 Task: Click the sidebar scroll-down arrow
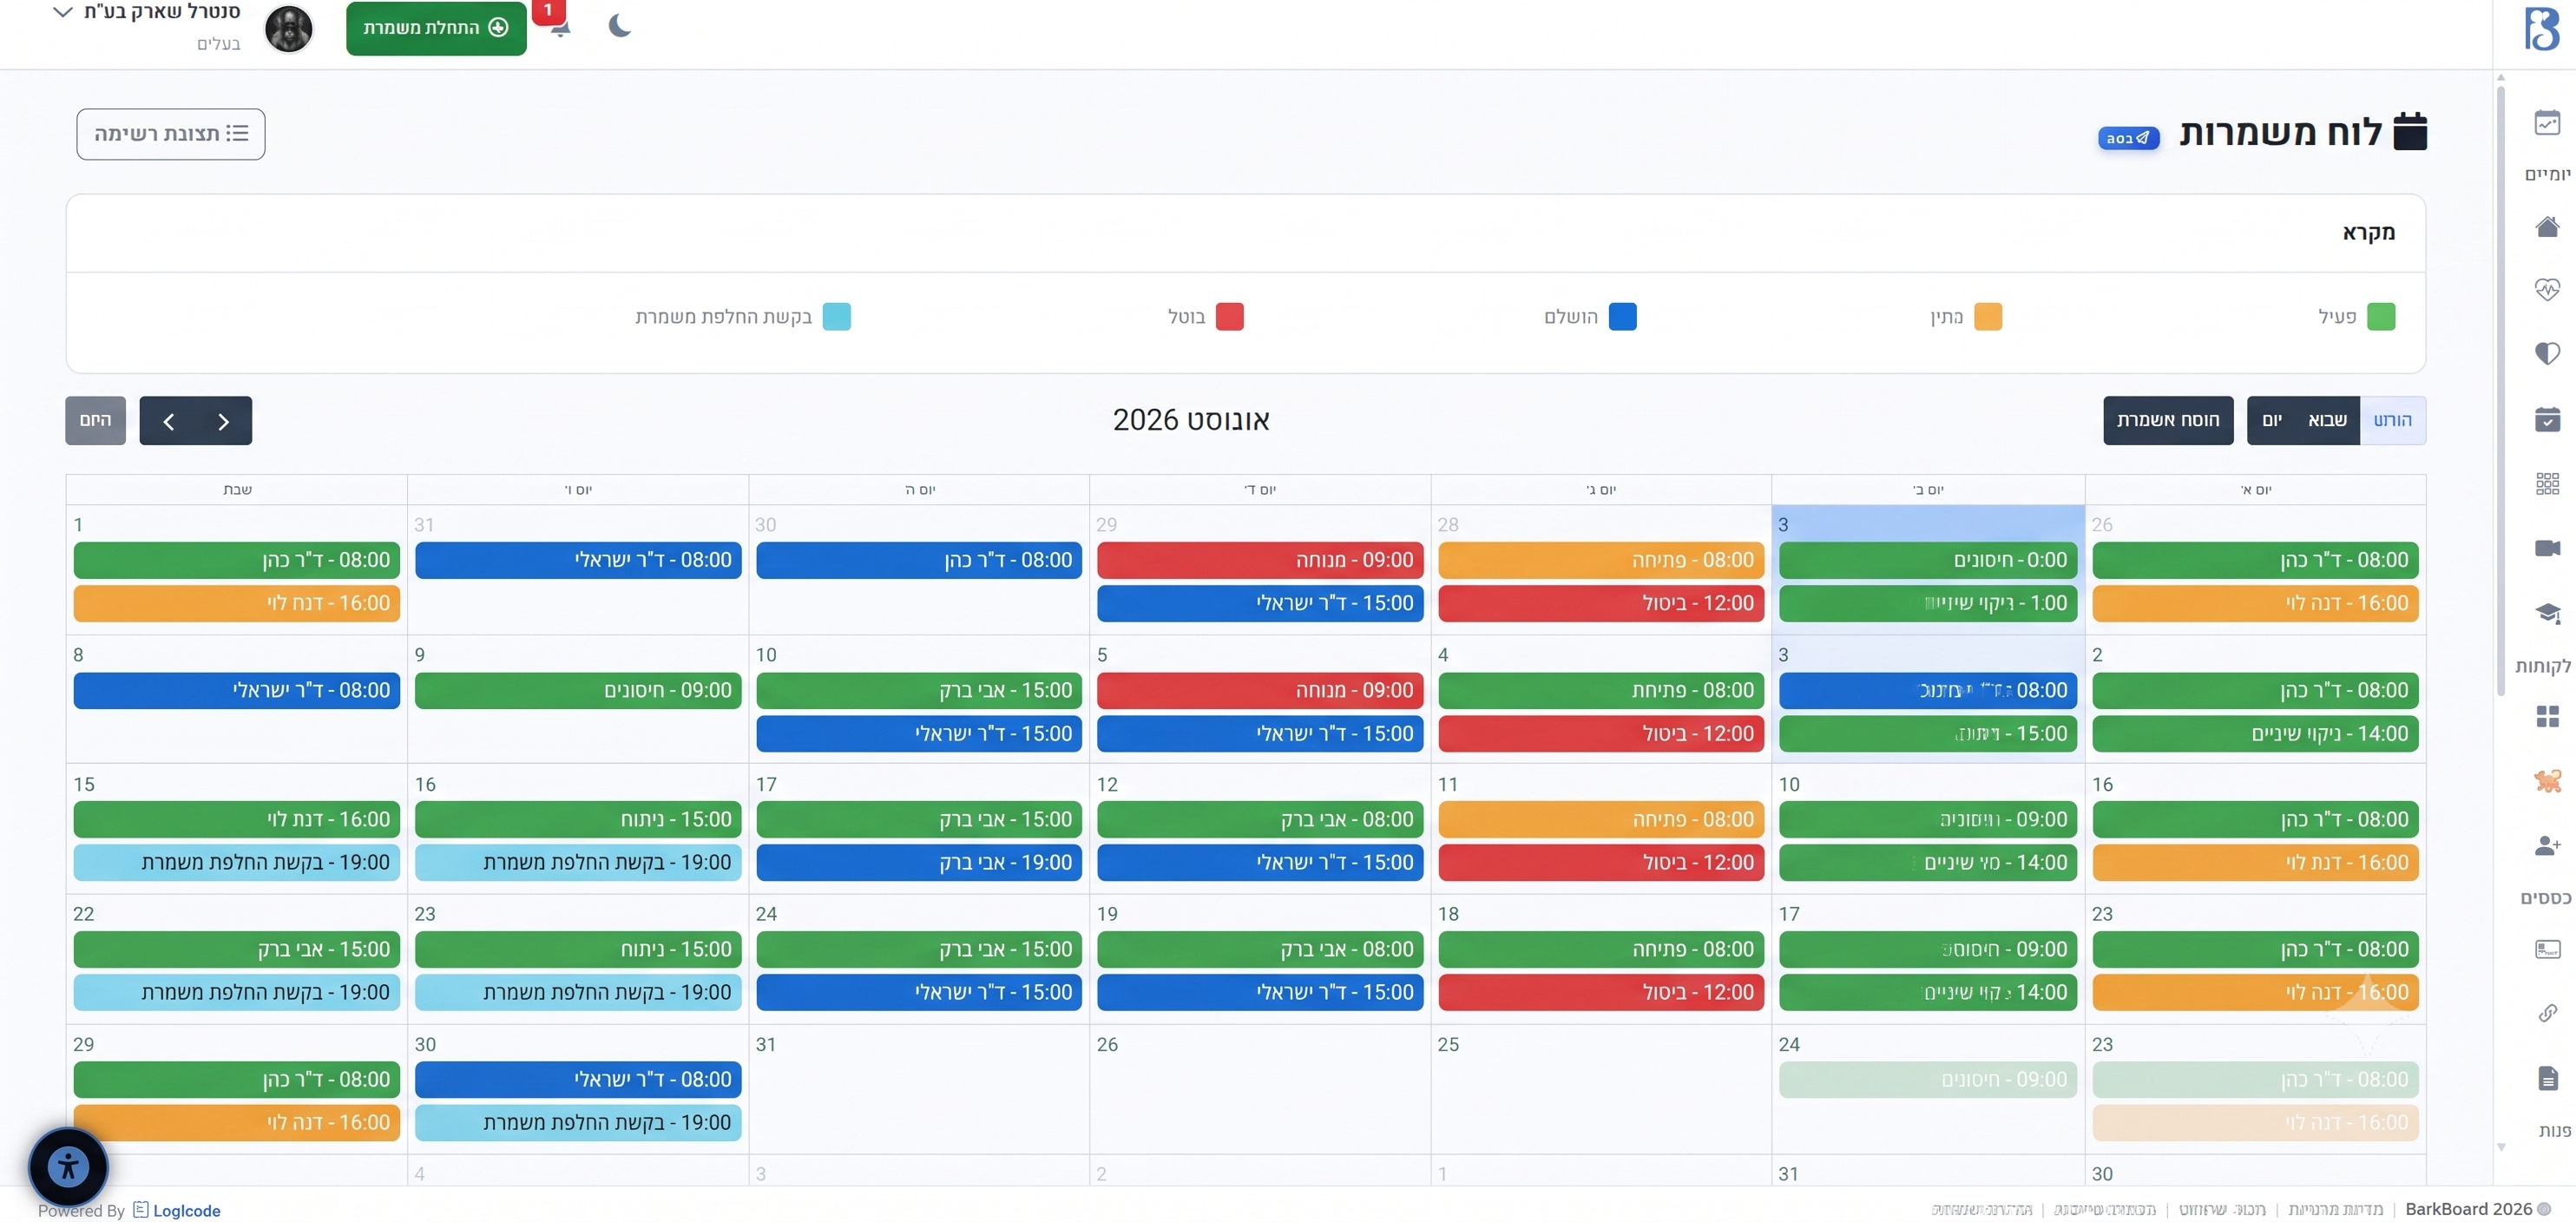[x=2501, y=1147]
